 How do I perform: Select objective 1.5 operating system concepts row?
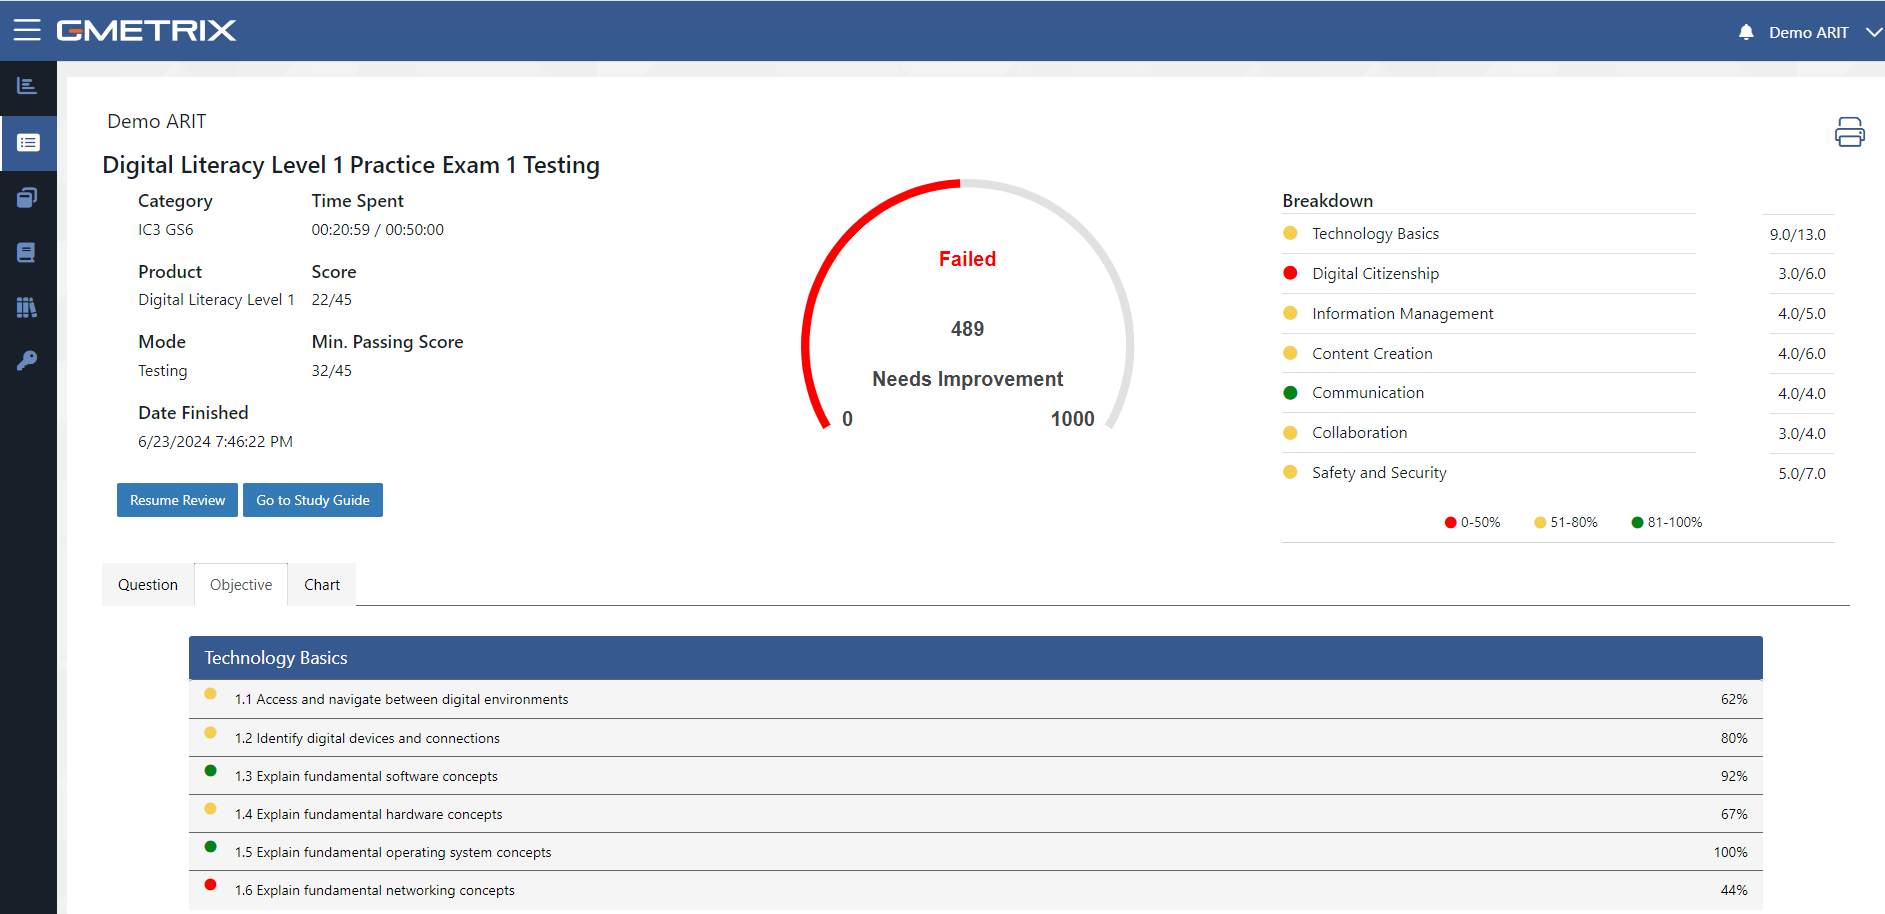click(x=975, y=852)
